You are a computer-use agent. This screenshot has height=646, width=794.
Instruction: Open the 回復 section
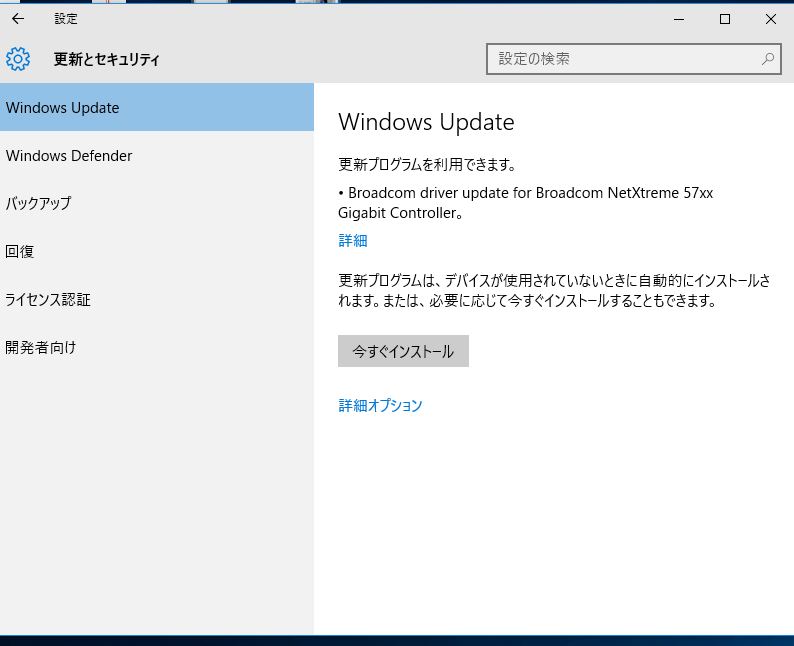pyautogui.click(x=156, y=251)
